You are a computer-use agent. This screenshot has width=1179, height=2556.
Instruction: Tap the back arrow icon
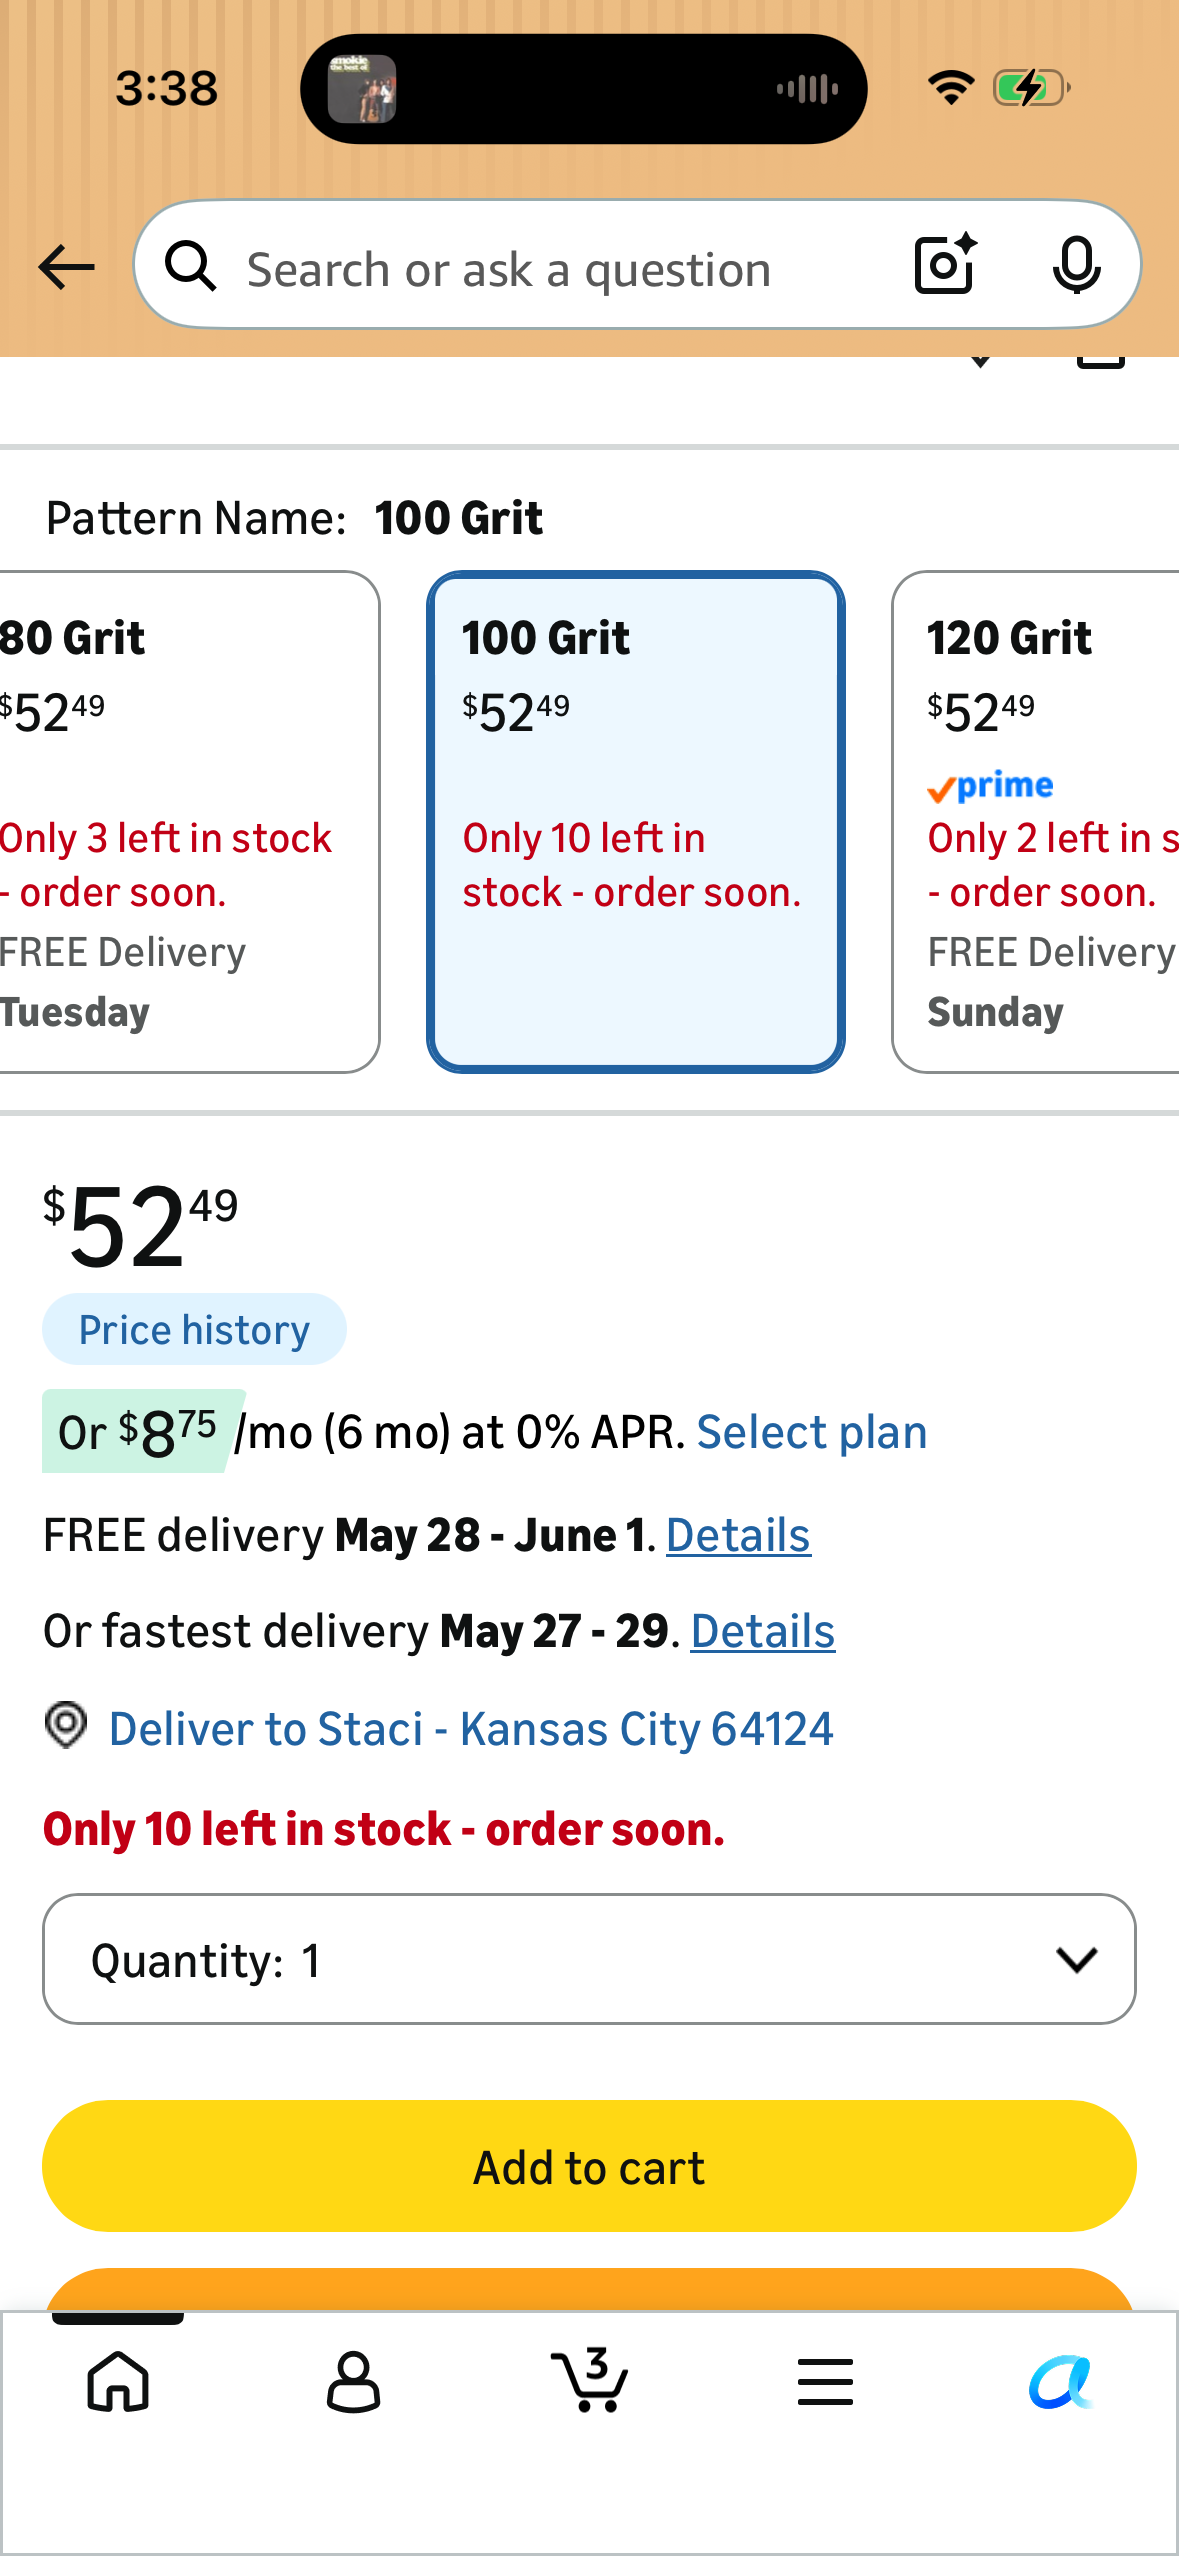66,267
